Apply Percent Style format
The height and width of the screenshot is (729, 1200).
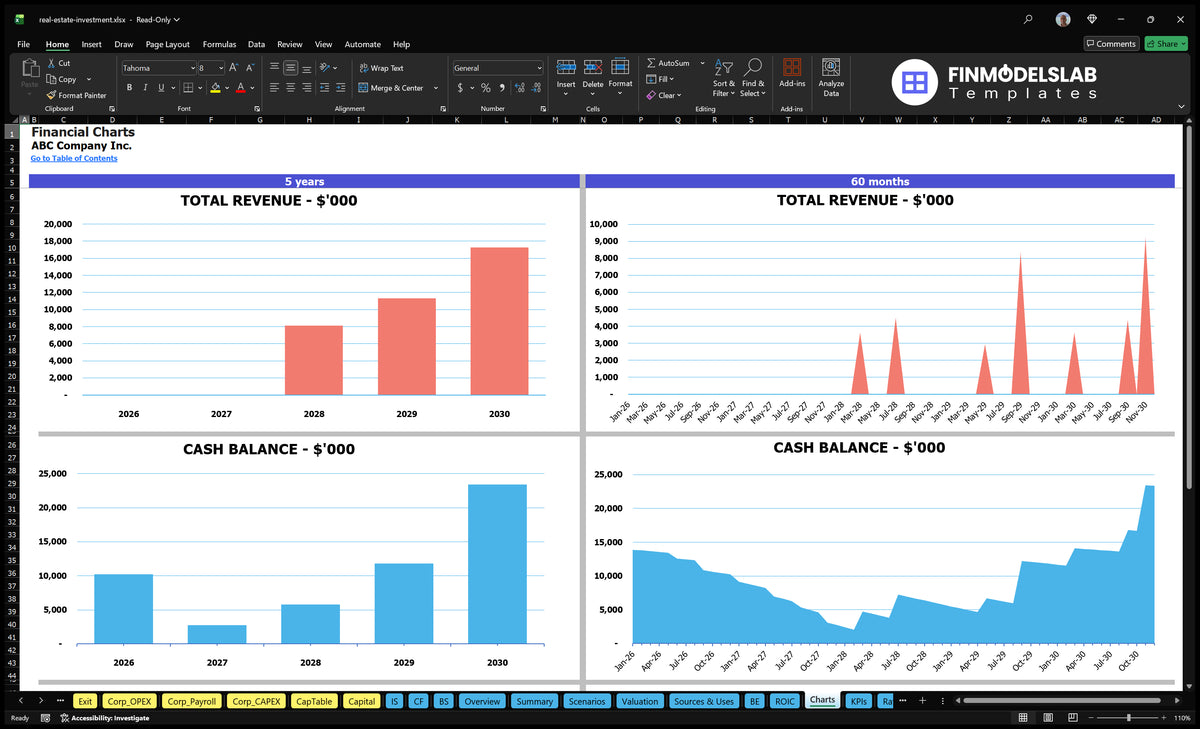click(485, 88)
